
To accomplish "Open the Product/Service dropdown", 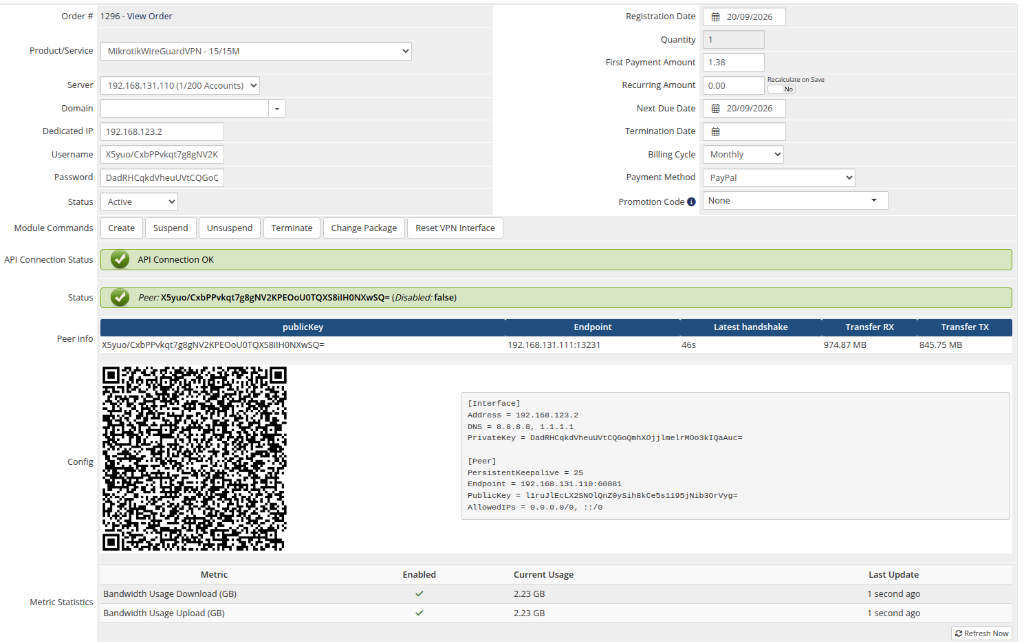I will (x=255, y=51).
